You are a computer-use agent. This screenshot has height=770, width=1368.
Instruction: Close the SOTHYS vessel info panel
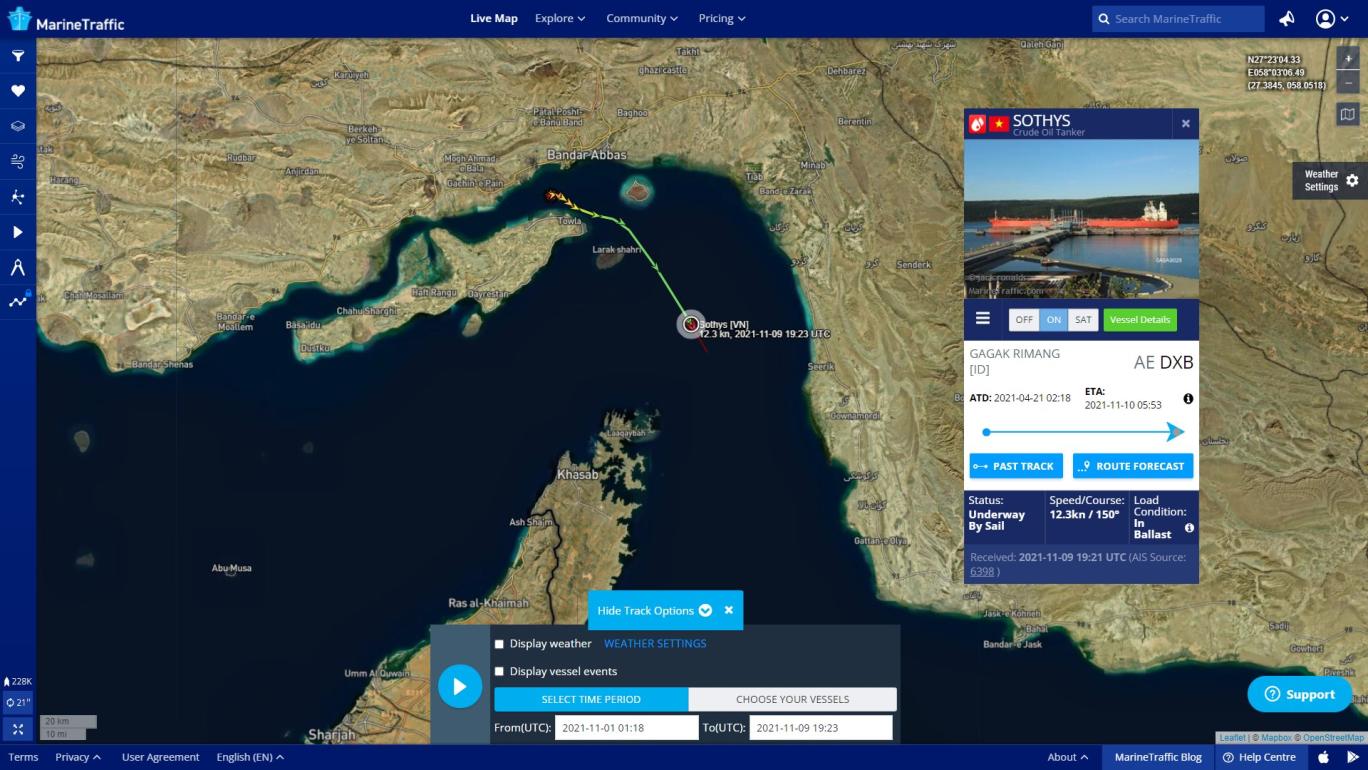point(1186,124)
